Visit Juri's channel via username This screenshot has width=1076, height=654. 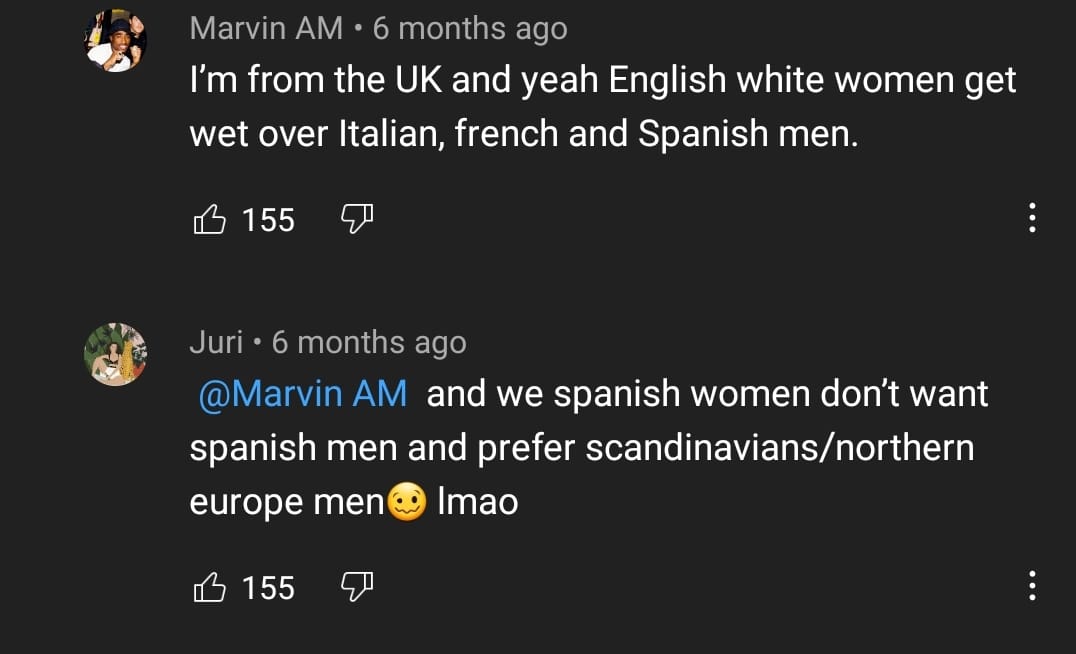[x=216, y=342]
